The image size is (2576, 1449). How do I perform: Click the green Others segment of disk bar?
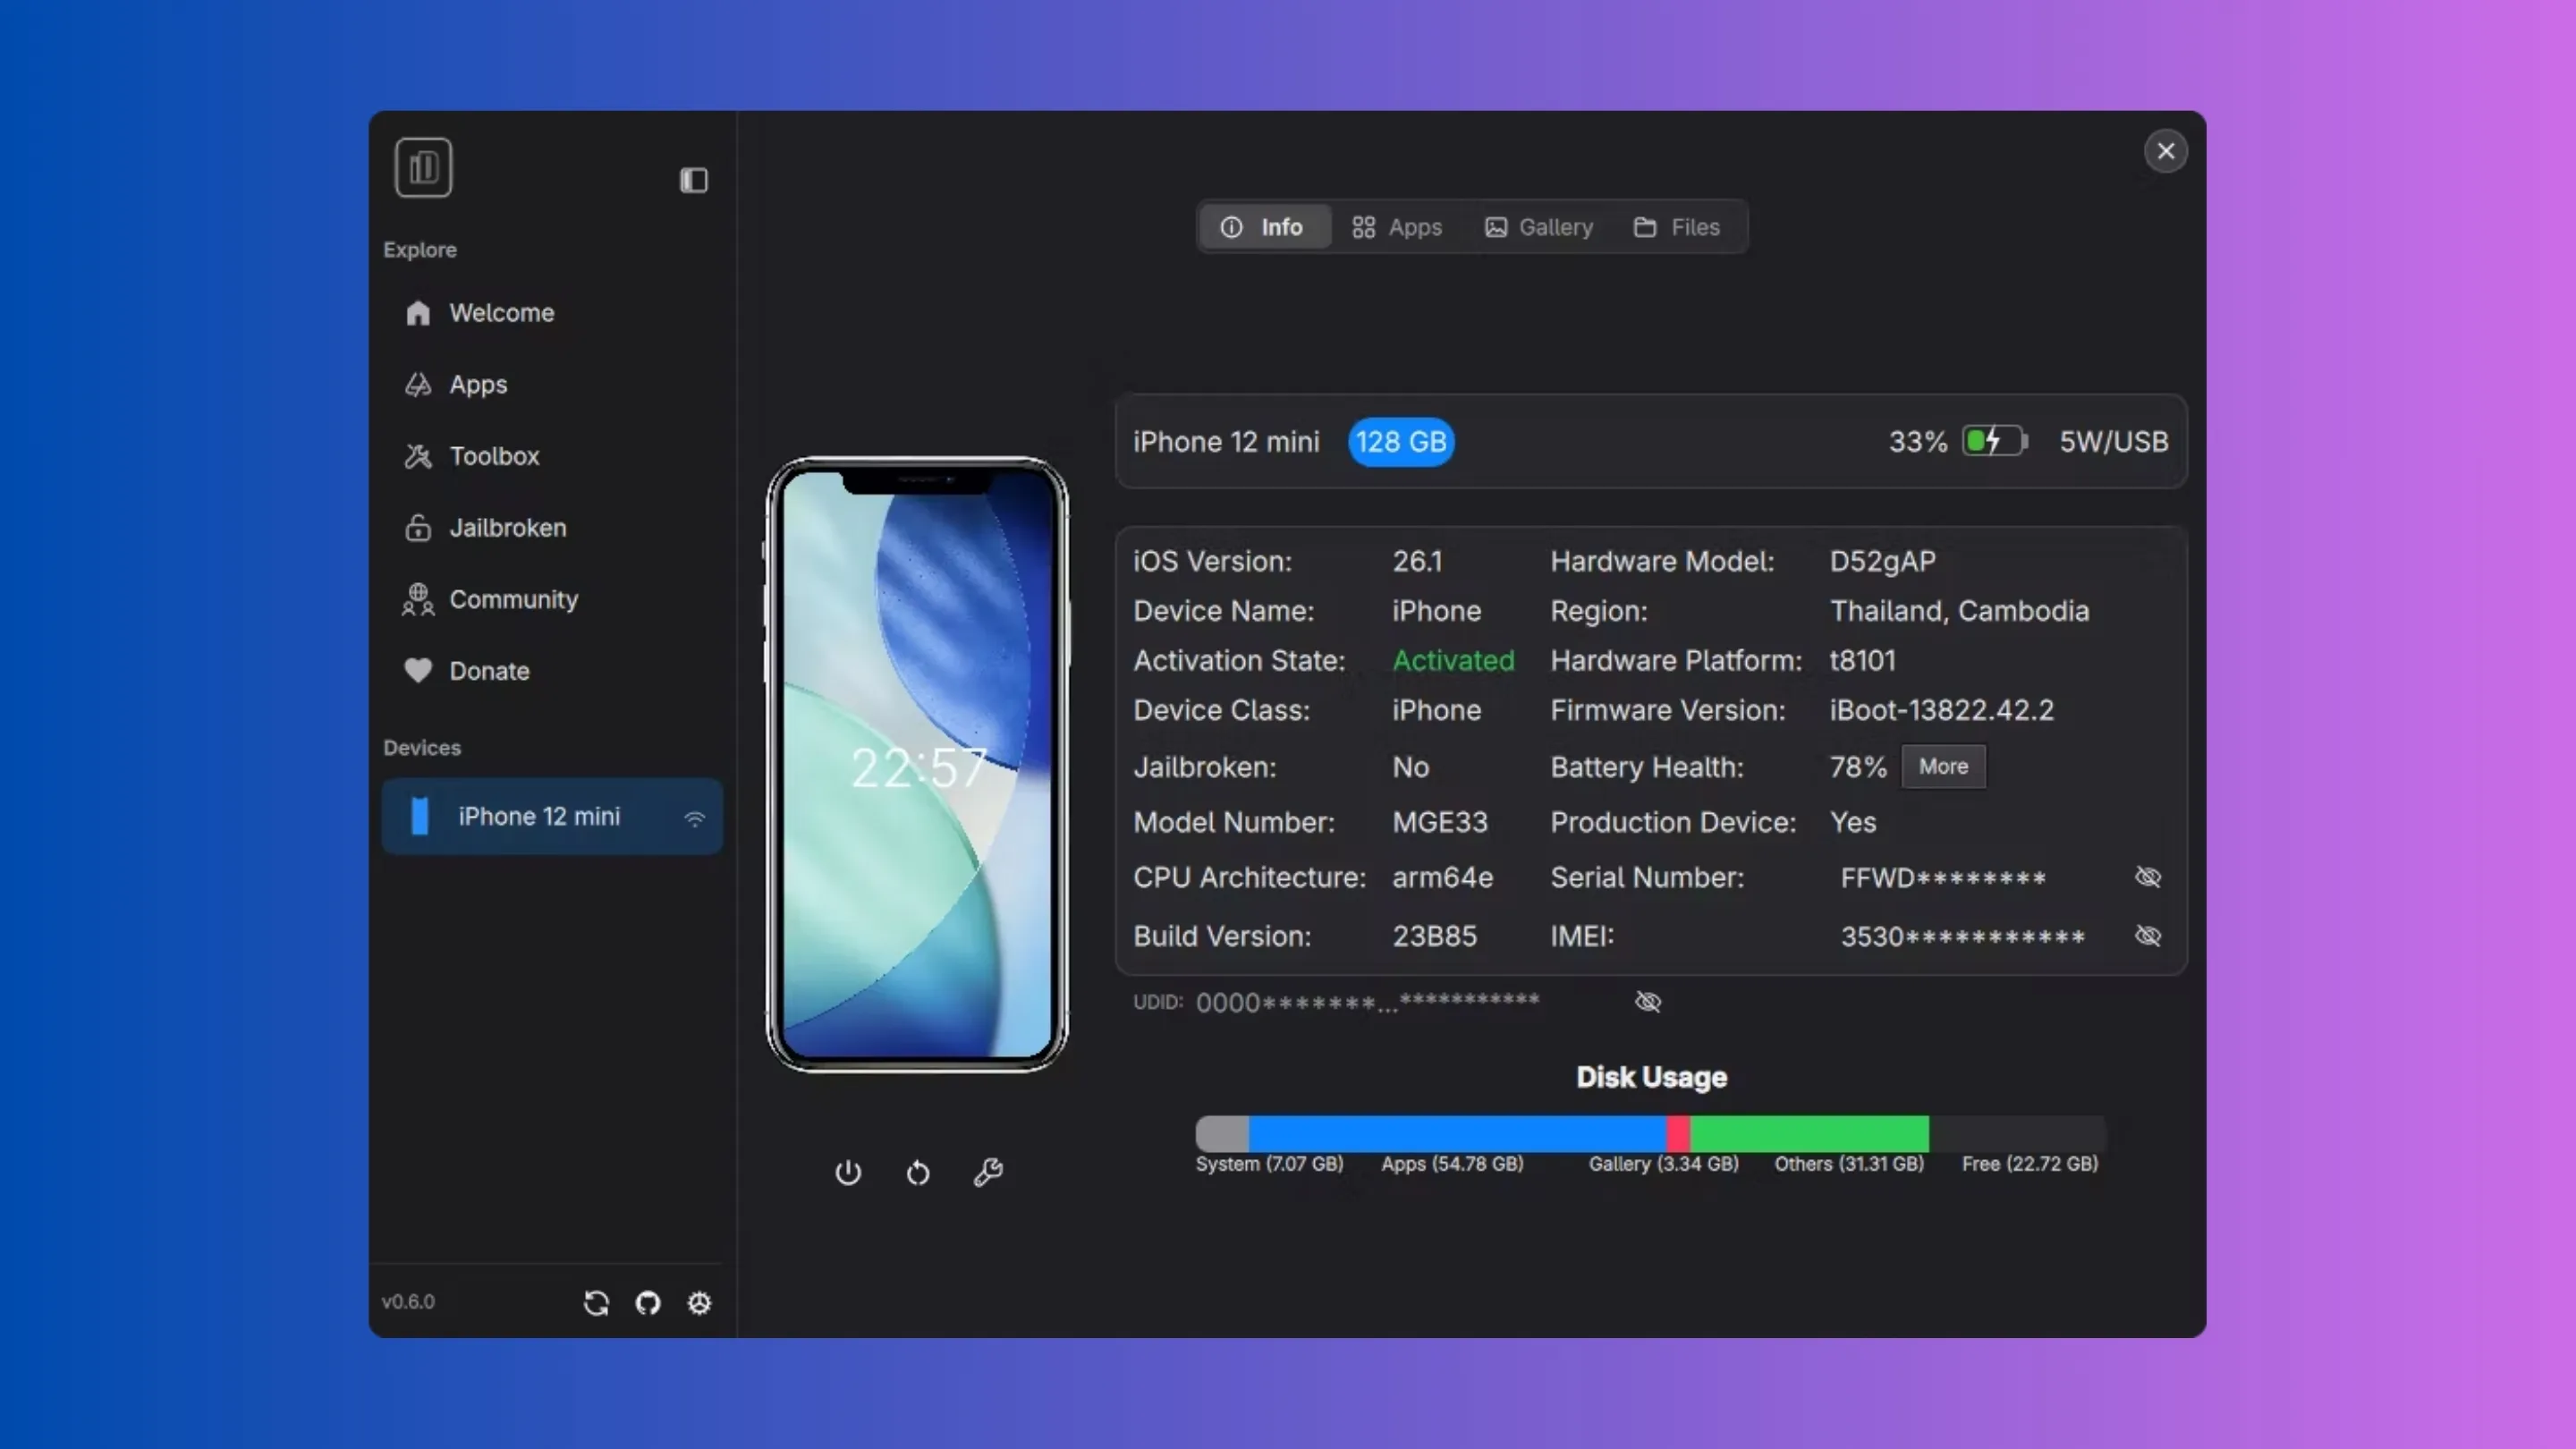coord(1810,1134)
